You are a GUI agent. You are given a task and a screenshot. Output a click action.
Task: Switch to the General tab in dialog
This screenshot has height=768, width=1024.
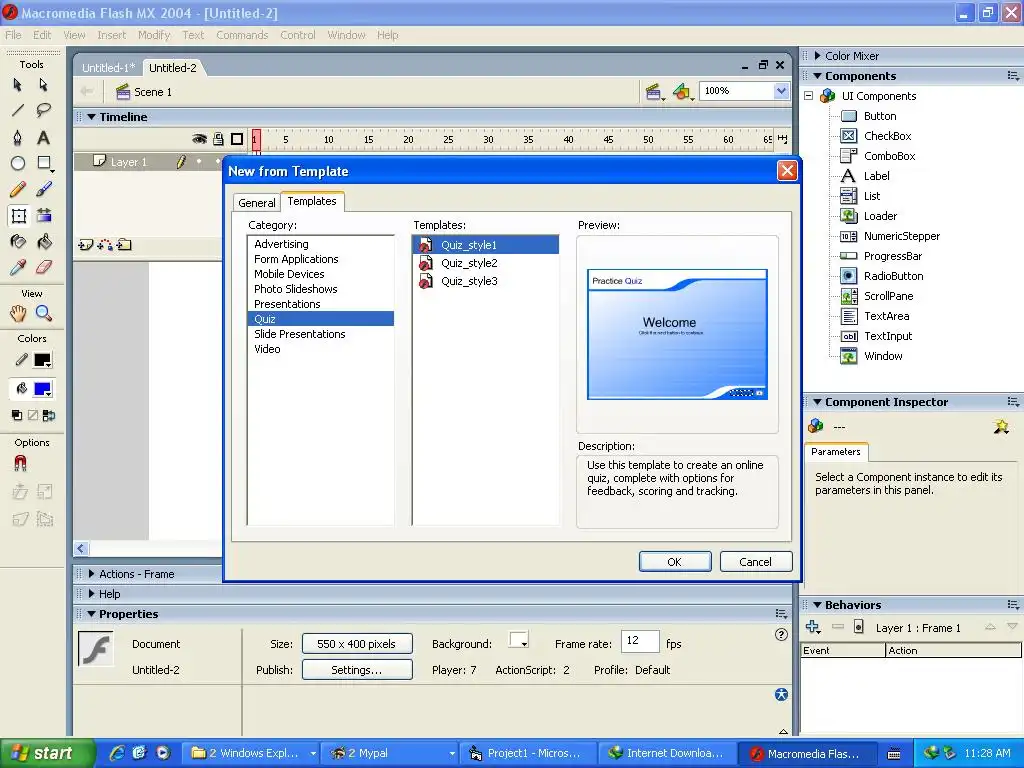point(257,203)
